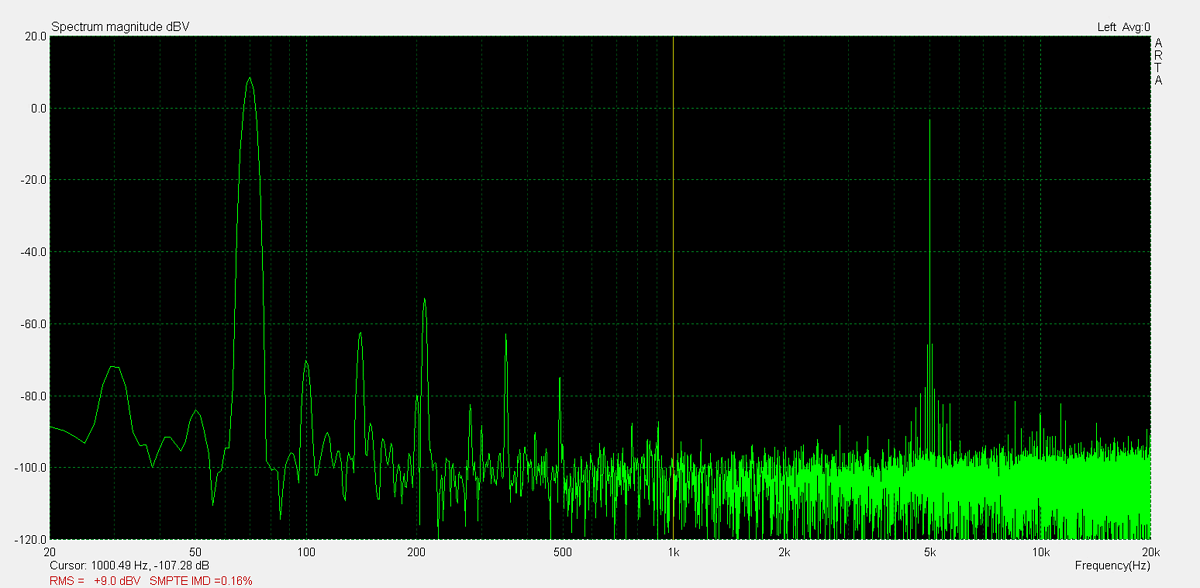The height and width of the screenshot is (588, 1200).
Task: Click the 10k tick label on frequency axis
Action: (1040, 552)
